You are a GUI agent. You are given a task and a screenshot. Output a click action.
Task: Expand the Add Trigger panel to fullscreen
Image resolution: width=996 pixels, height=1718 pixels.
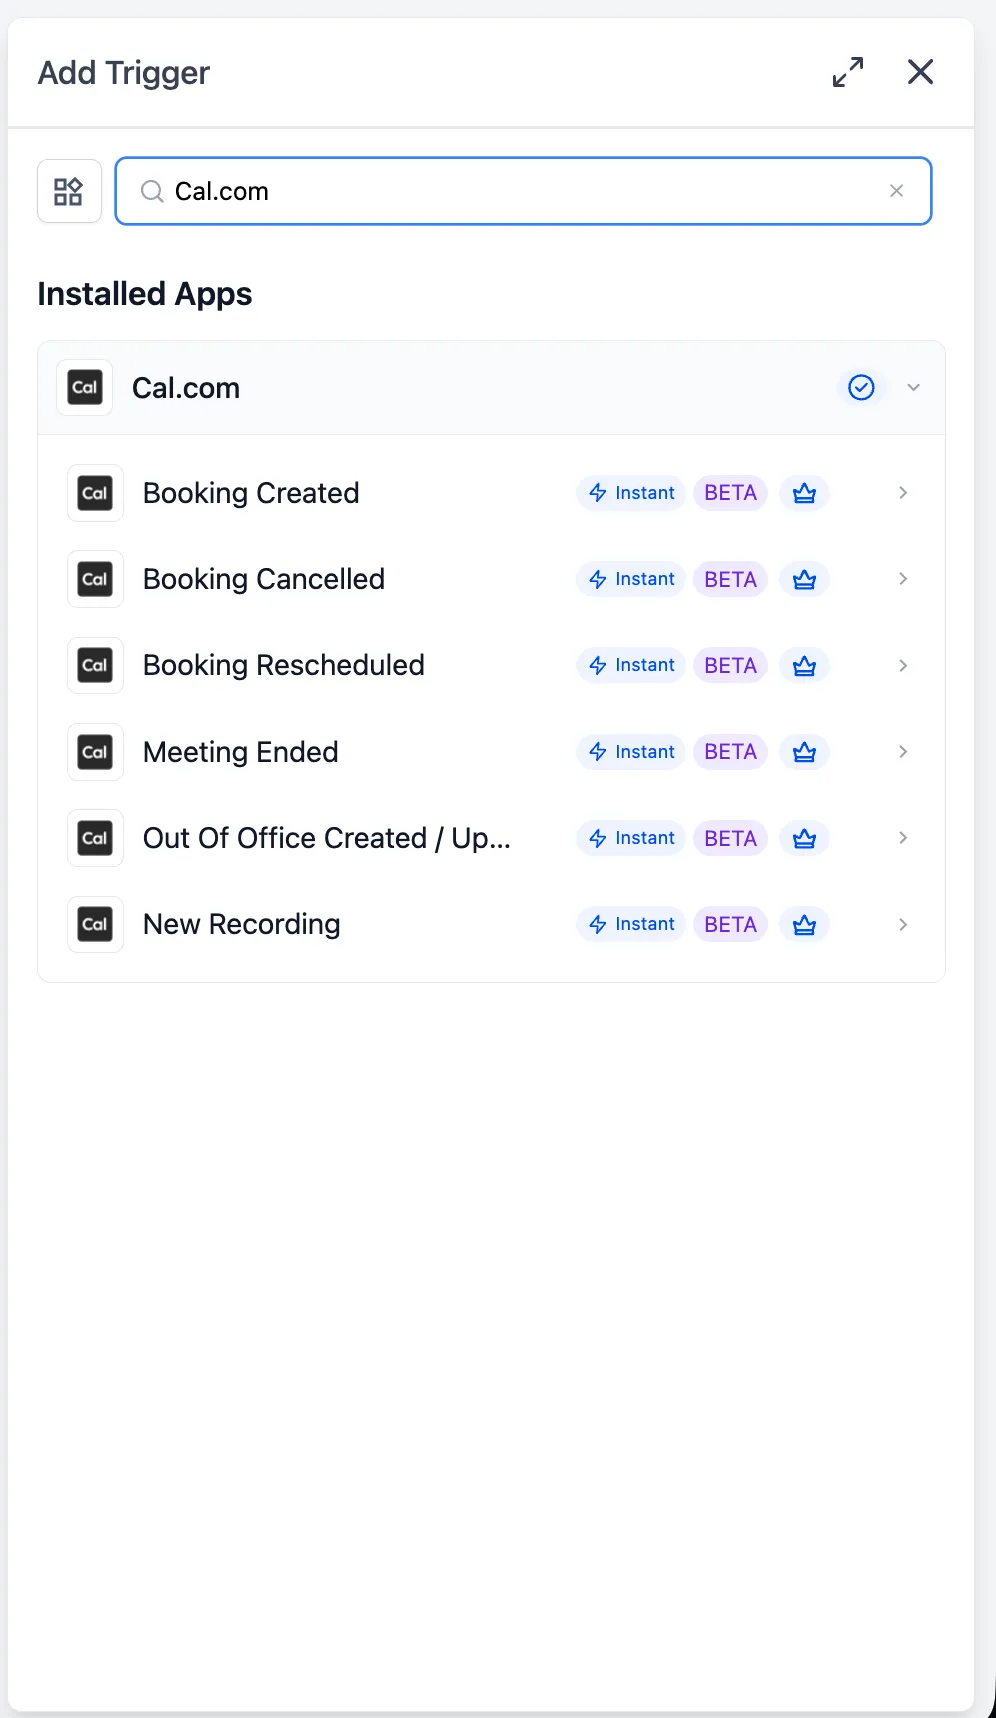tap(848, 72)
